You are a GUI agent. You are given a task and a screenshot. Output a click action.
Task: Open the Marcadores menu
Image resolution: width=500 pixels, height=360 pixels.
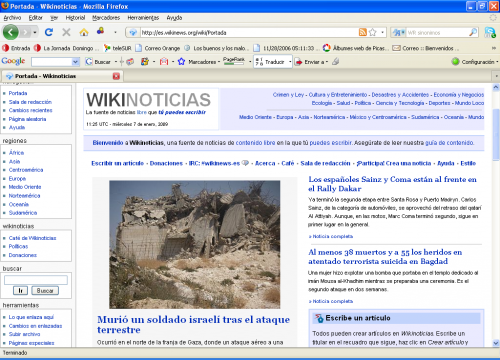tap(106, 18)
